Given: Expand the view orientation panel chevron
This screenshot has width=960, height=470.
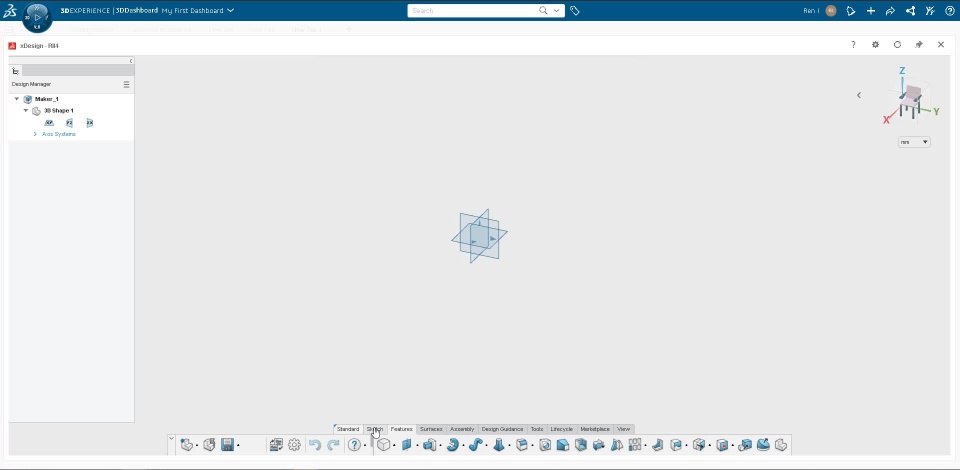Looking at the screenshot, I should click(859, 95).
